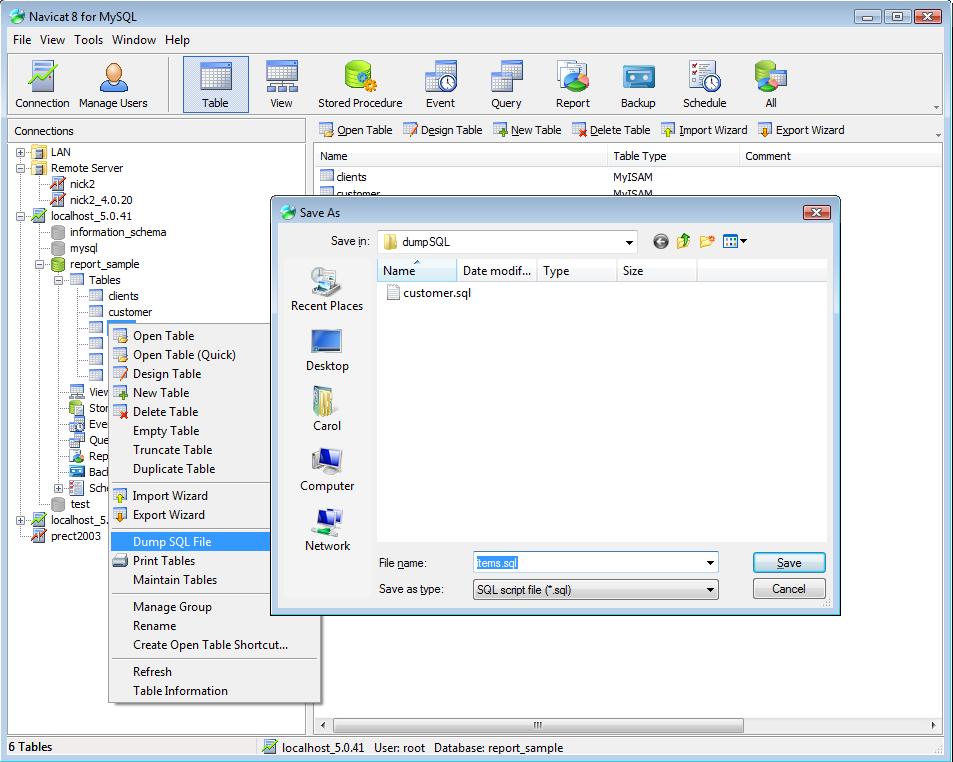Screen dimensions: 953x762
Task: Open the Tools menu
Action: click(88, 40)
